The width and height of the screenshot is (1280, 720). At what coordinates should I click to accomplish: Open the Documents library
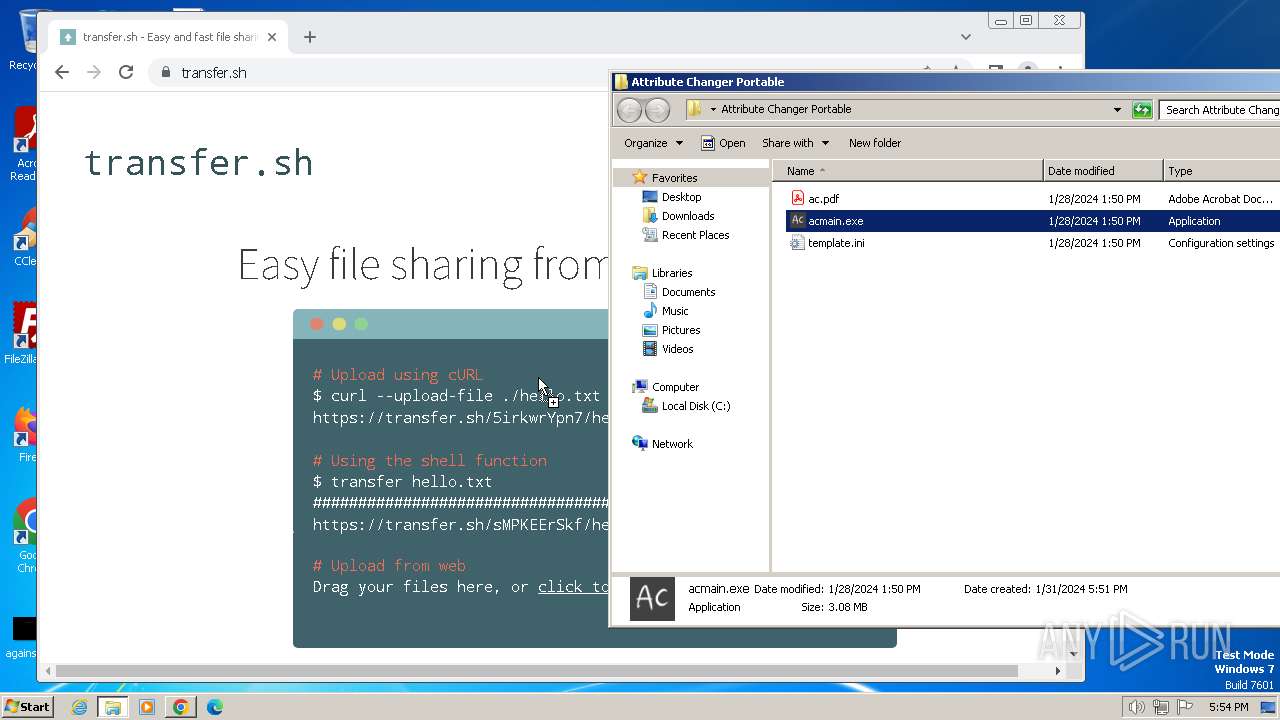click(688, 292)
